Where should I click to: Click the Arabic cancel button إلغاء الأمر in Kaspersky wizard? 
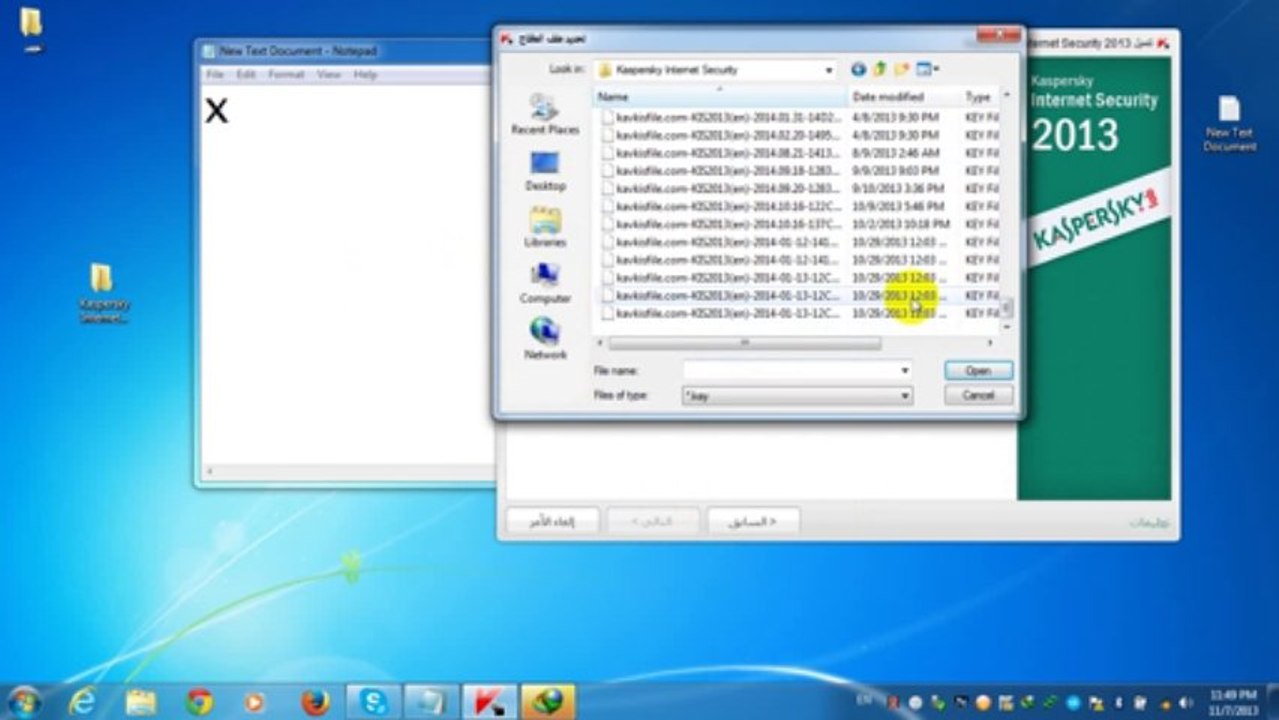tap(553, 521)
